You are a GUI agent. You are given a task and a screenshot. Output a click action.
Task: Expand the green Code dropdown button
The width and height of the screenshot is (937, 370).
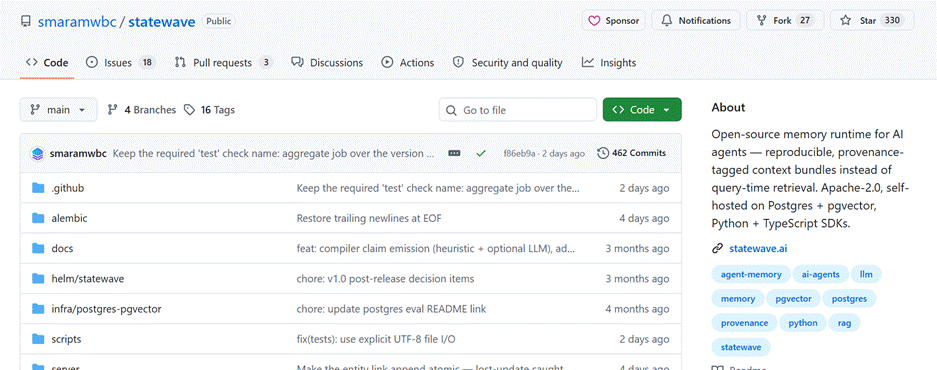point(642,109)
